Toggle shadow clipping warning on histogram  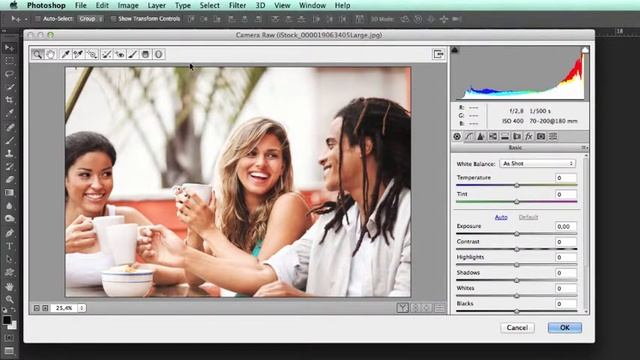455,50
